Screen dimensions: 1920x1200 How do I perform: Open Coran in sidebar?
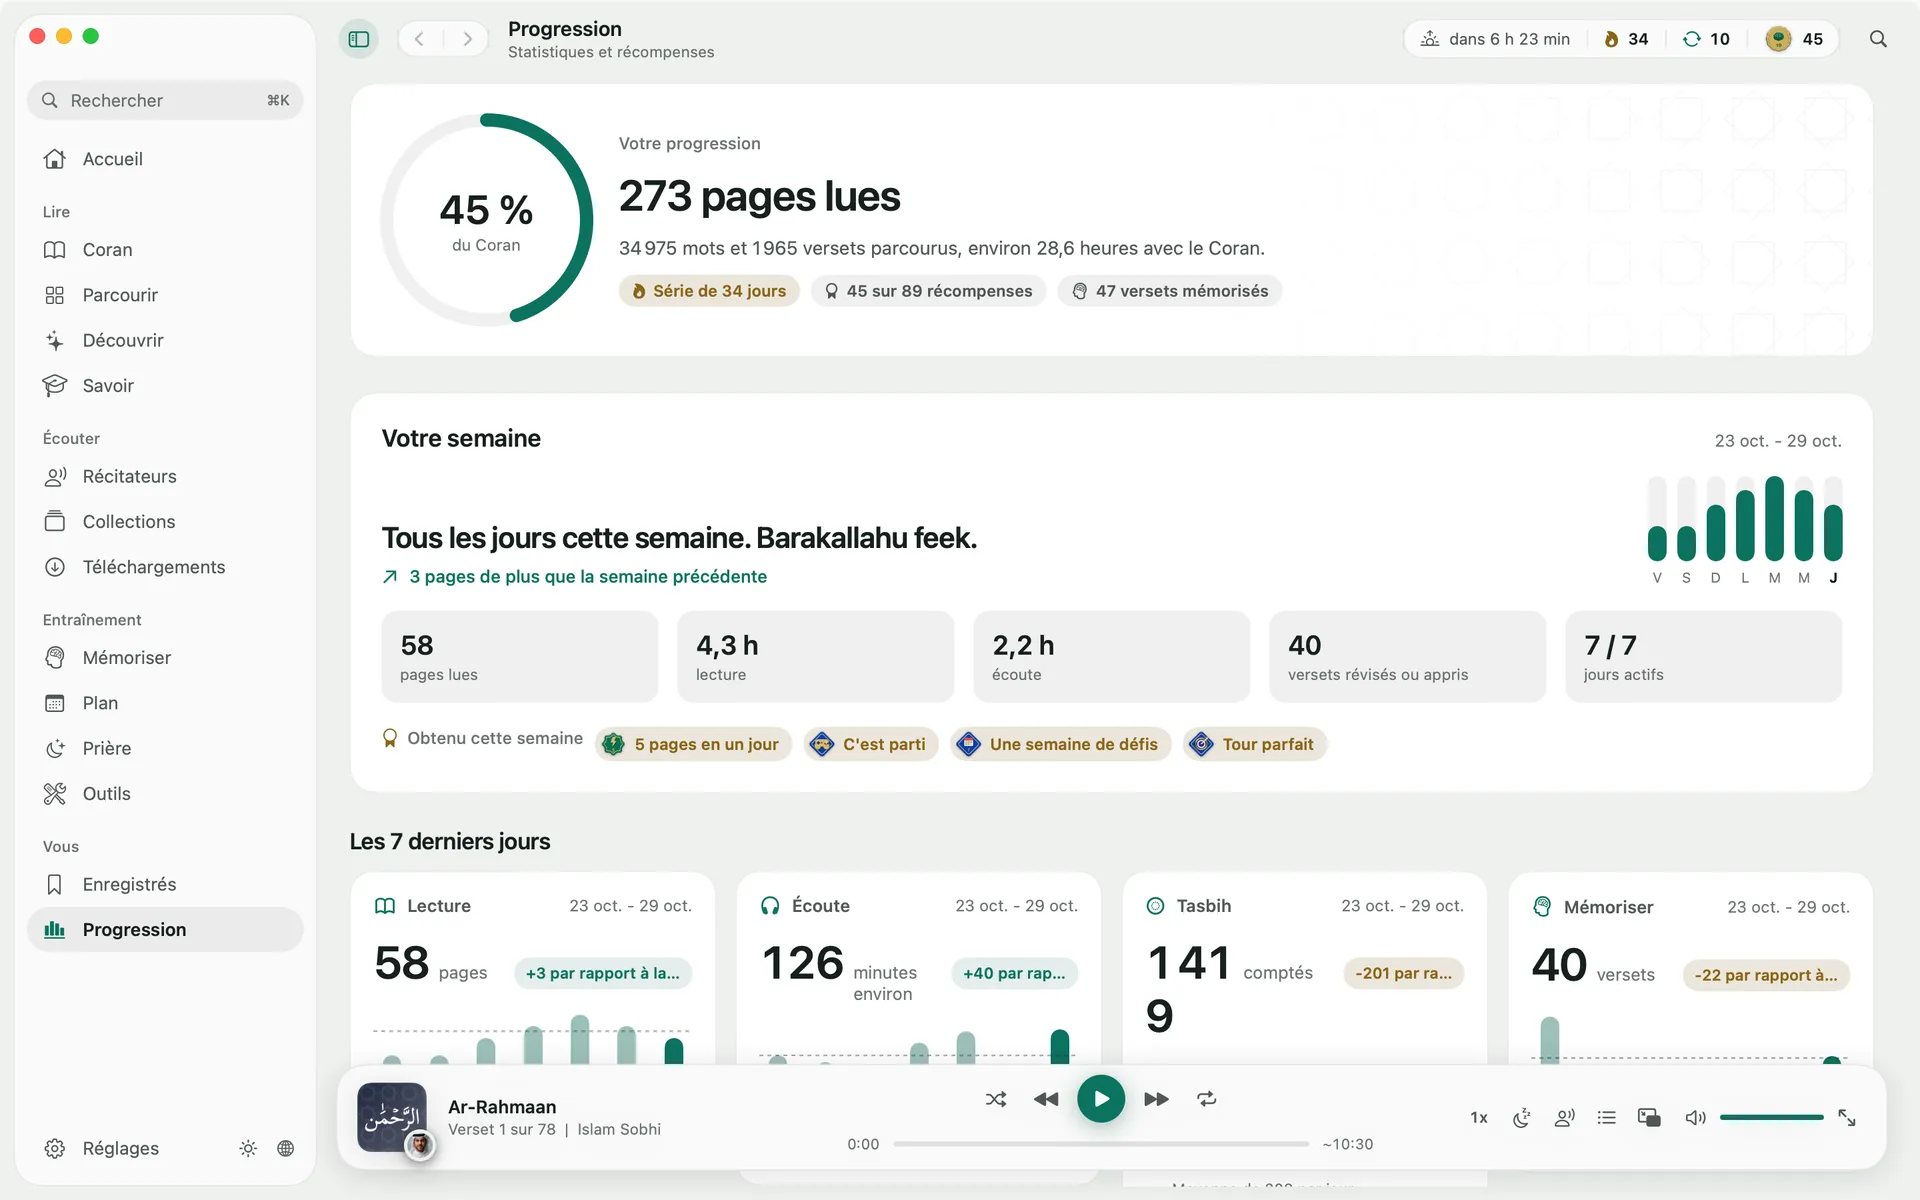[x=165, y=250]
